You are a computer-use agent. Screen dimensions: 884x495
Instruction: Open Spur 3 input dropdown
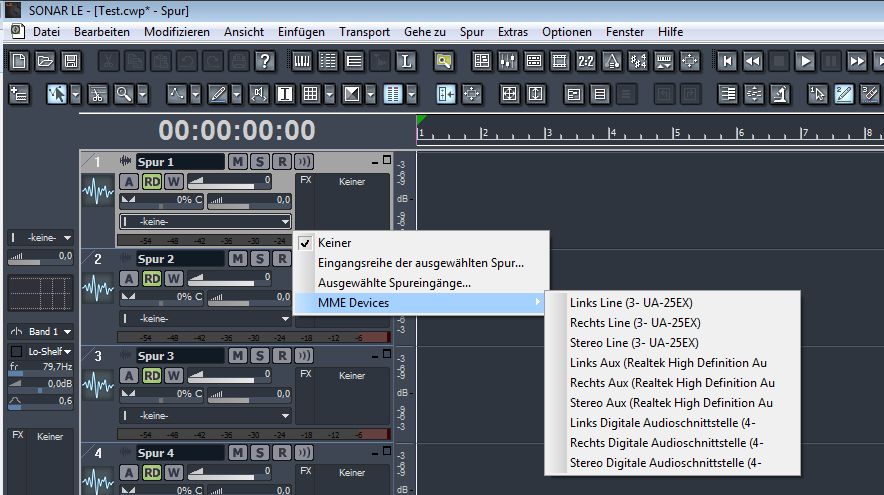click(x=206, y=416)
